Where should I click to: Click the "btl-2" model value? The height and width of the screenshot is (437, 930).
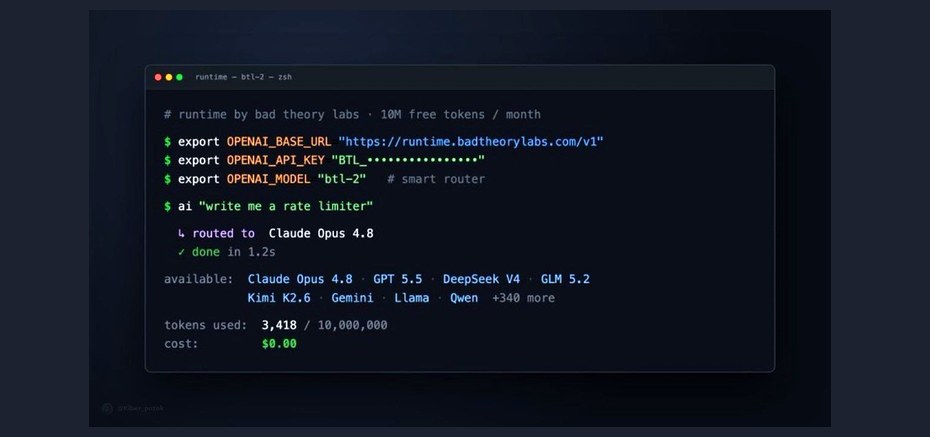(342, 179)
